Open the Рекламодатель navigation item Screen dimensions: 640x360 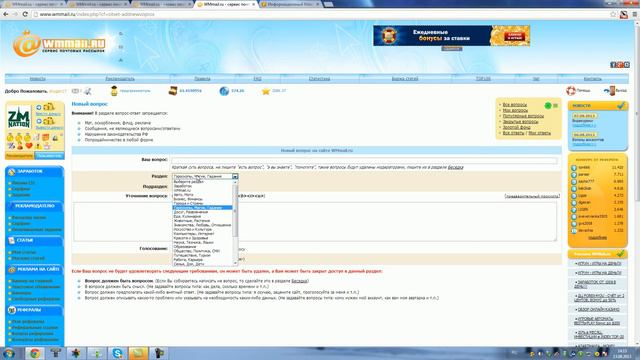(x=120, y=79)
